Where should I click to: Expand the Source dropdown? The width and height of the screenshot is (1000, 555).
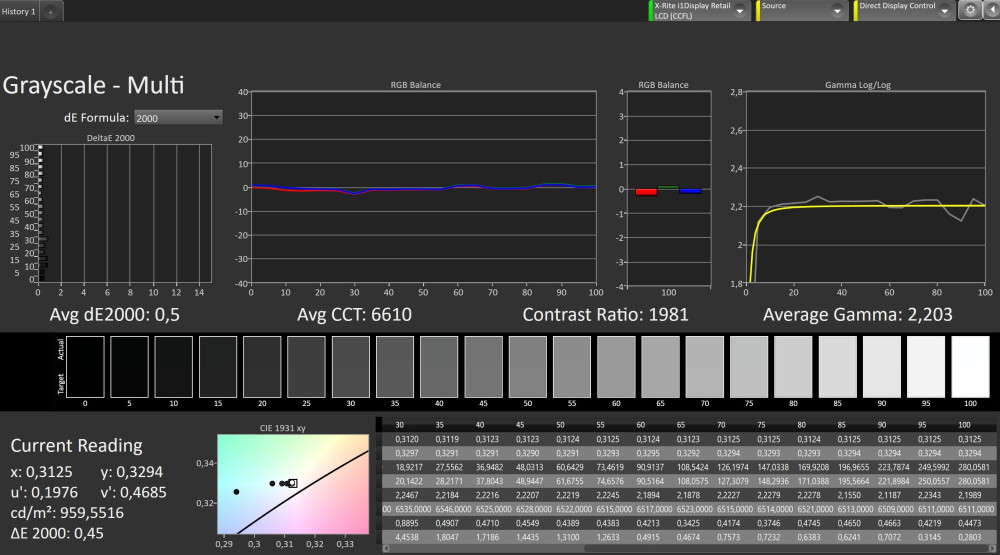pos(802,10)
